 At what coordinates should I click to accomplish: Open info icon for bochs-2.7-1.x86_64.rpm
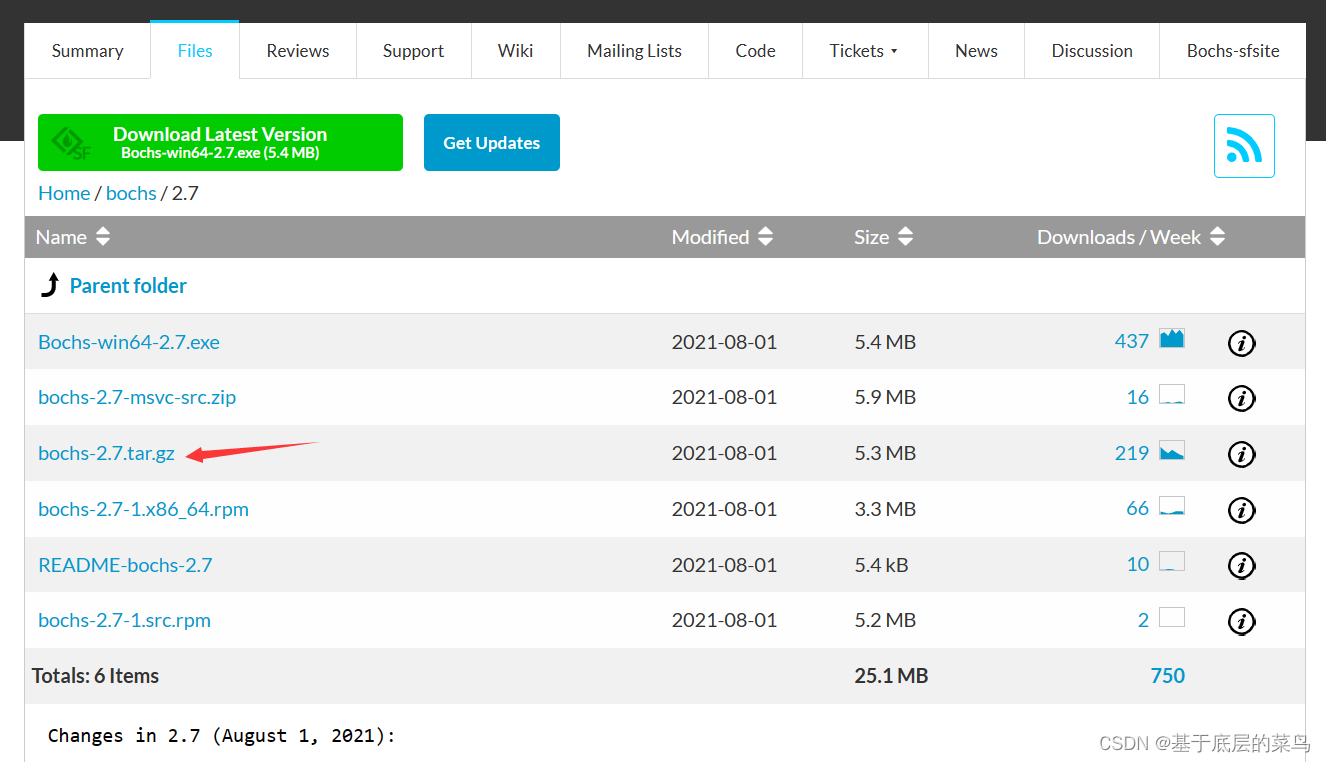coord(1241,510)
